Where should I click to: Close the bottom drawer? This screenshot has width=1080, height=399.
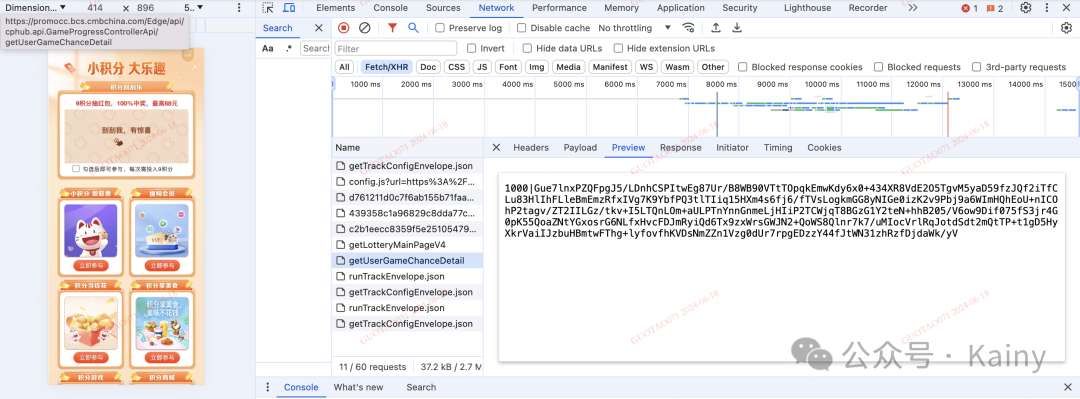click(1068, 387)
